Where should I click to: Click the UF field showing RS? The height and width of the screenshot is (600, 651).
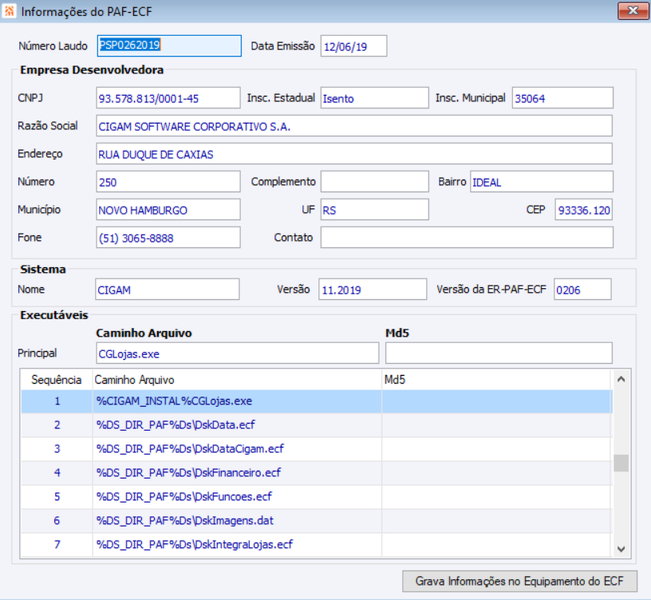click(x=374, y=209)
